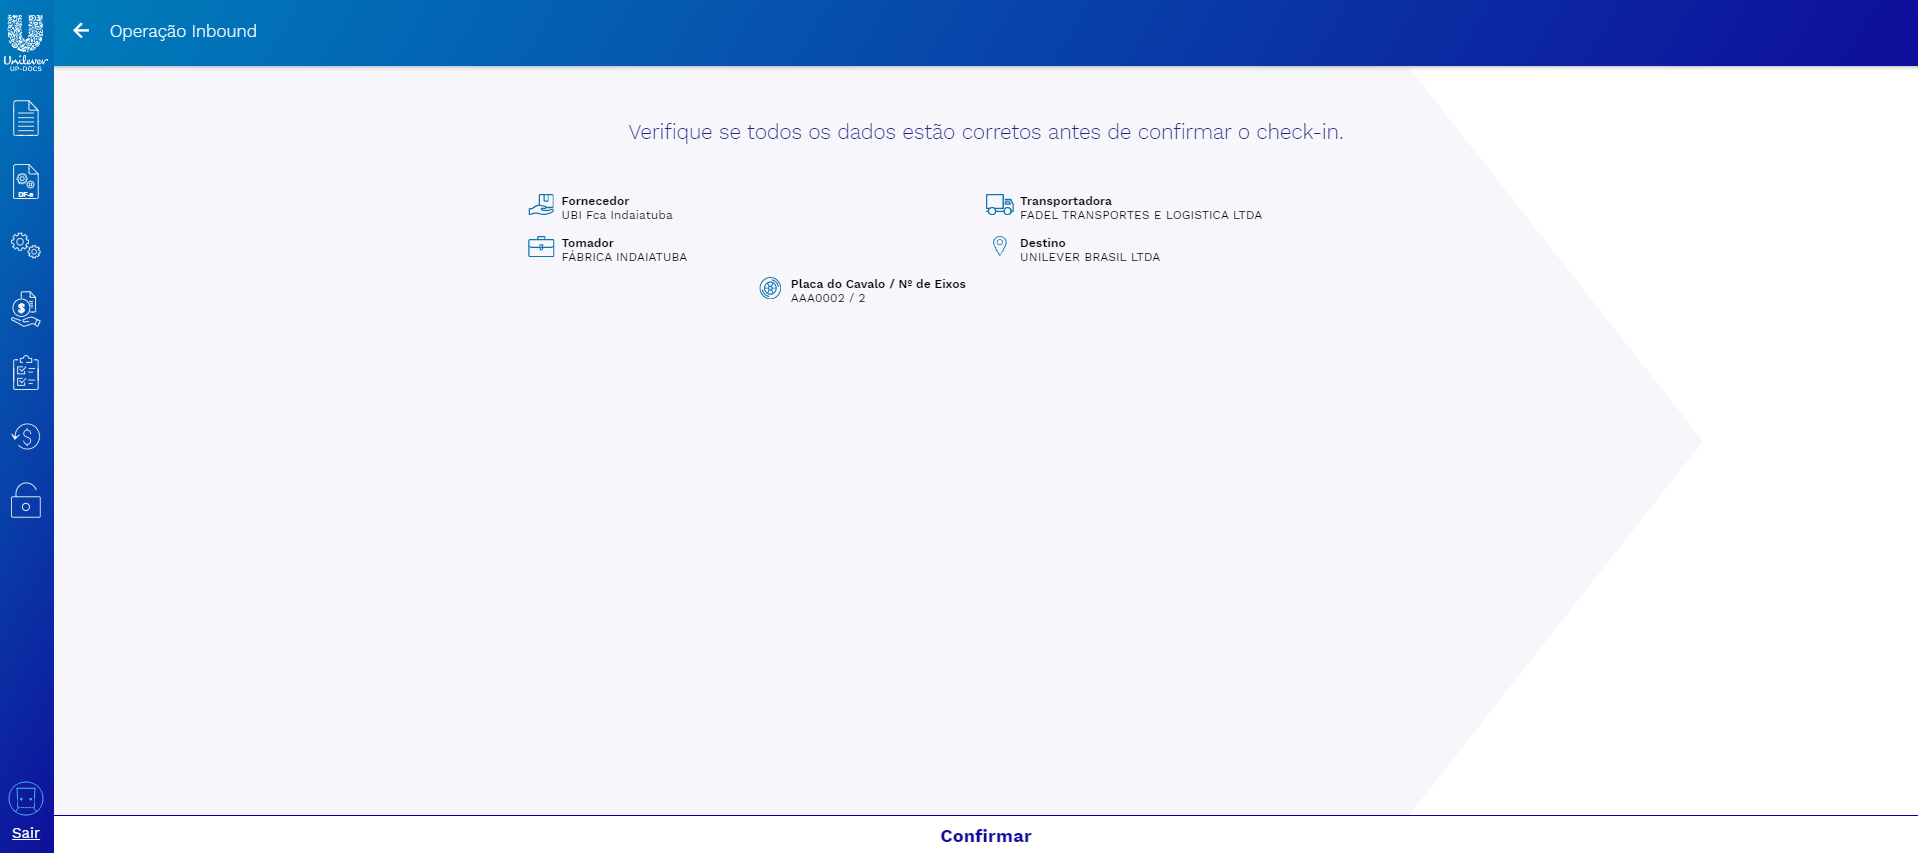Viewport: 1918px width, 853px height.
Task: Open the gears settings icon in sidebar
Action: coord(26,245)
